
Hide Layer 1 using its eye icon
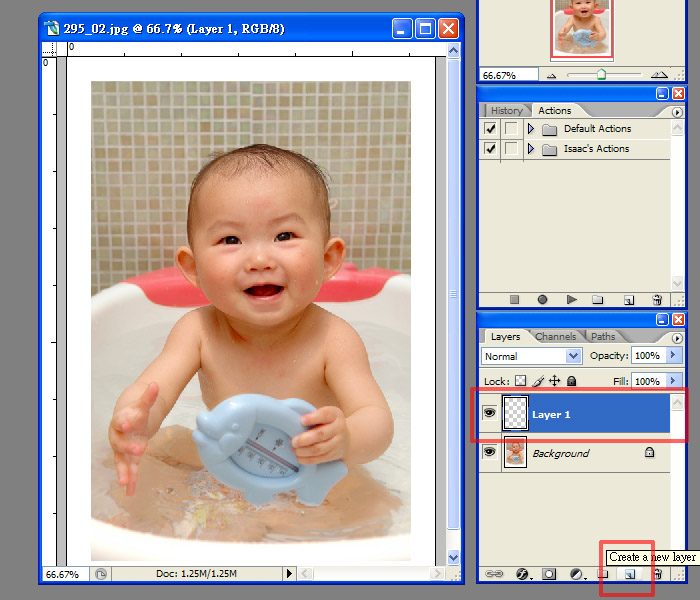[x=490, y=413]
